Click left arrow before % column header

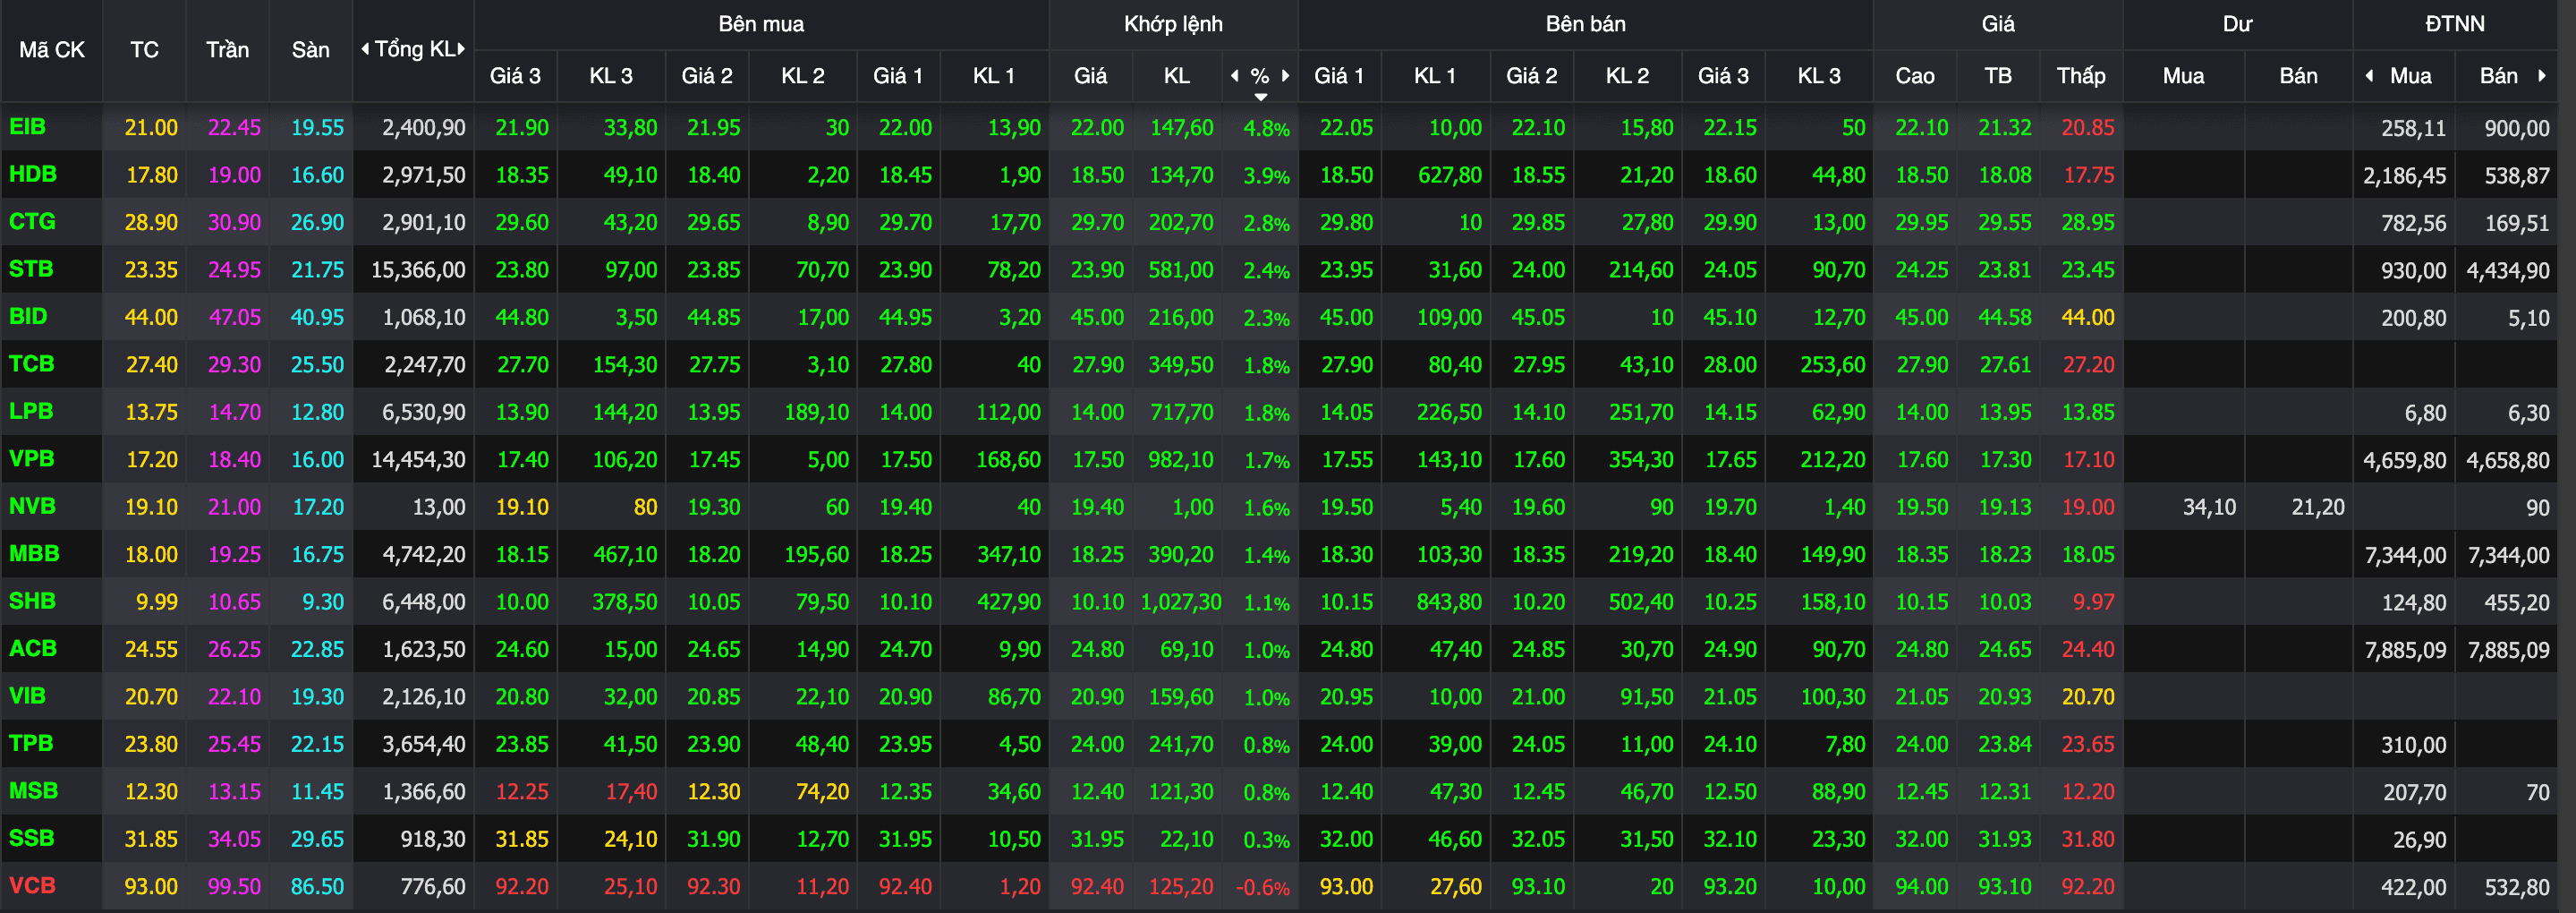click(1234, 75)
